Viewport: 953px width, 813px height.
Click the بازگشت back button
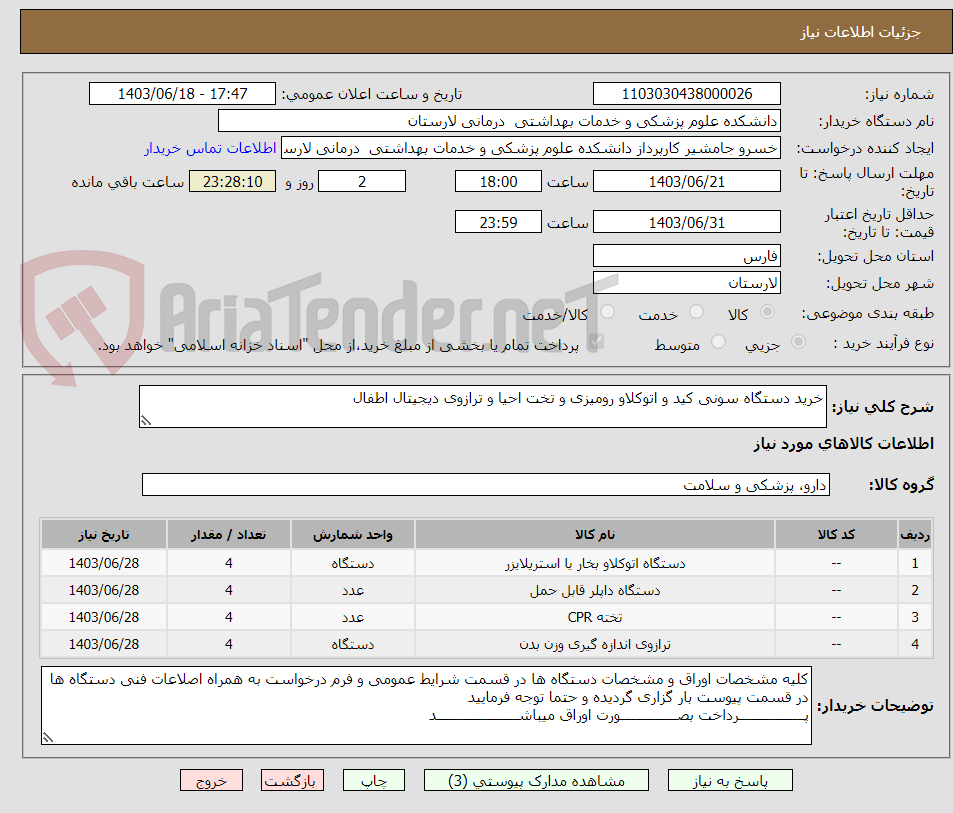coord(292,780)
